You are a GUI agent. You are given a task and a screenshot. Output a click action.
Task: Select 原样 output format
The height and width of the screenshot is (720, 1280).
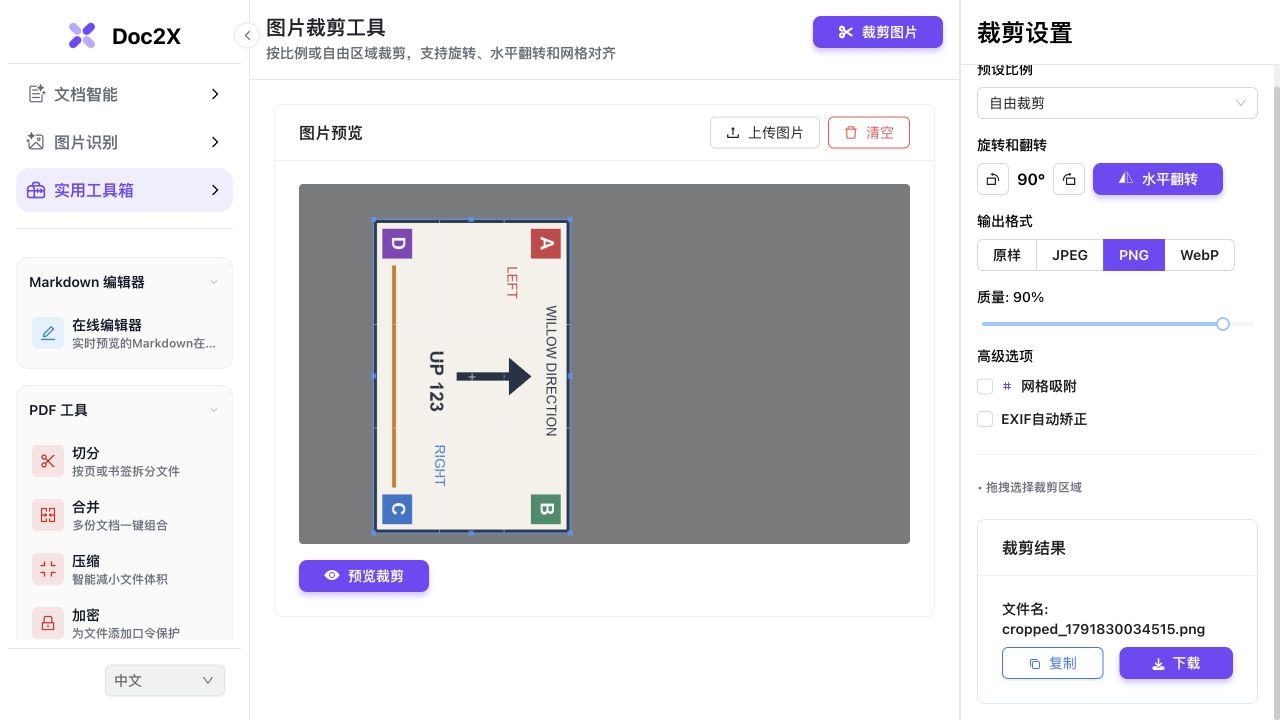coord(1007,255)
